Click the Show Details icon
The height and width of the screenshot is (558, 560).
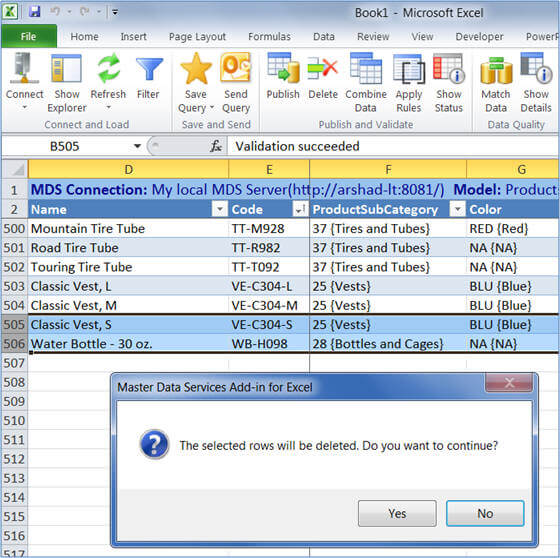click(x=536, y=68)
